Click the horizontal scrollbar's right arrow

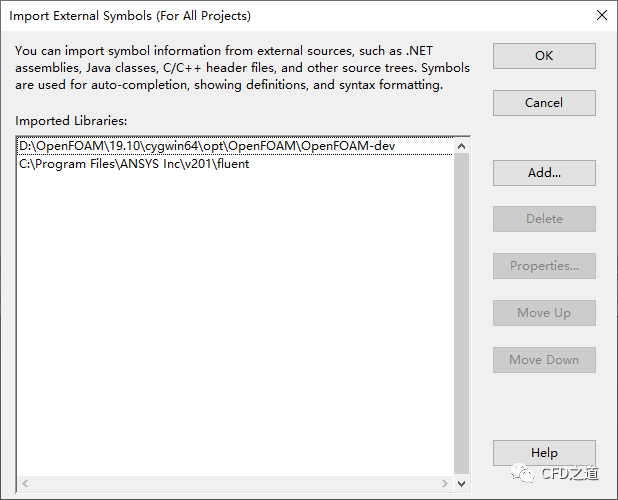pyautogui.click(x=446, y=484)
